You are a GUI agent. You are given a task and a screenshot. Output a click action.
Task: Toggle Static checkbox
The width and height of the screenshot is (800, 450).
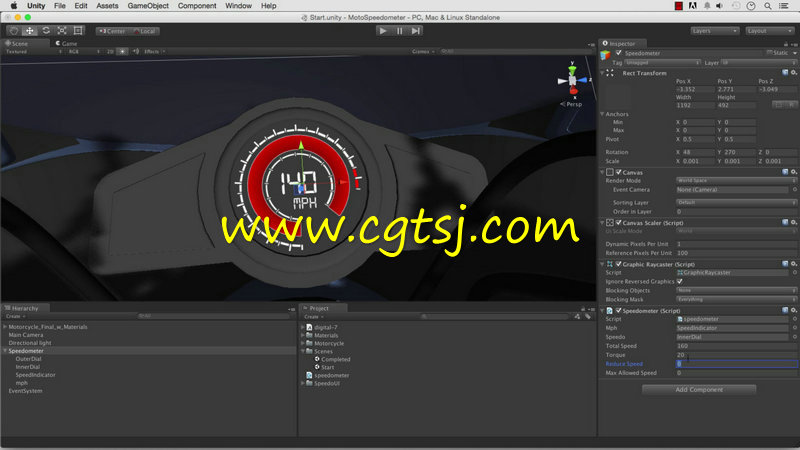coord(769,53)
